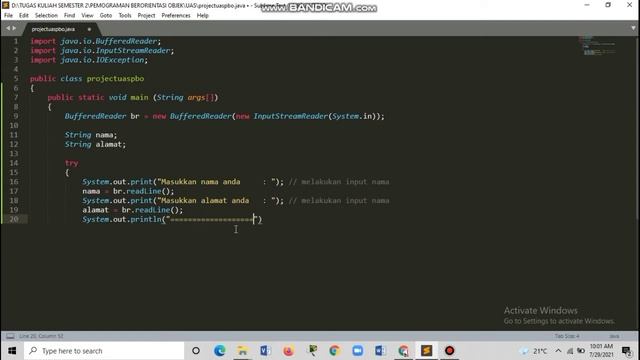Open the Help menu
This screenshot has height=360, width=640.
coord(202,16)
